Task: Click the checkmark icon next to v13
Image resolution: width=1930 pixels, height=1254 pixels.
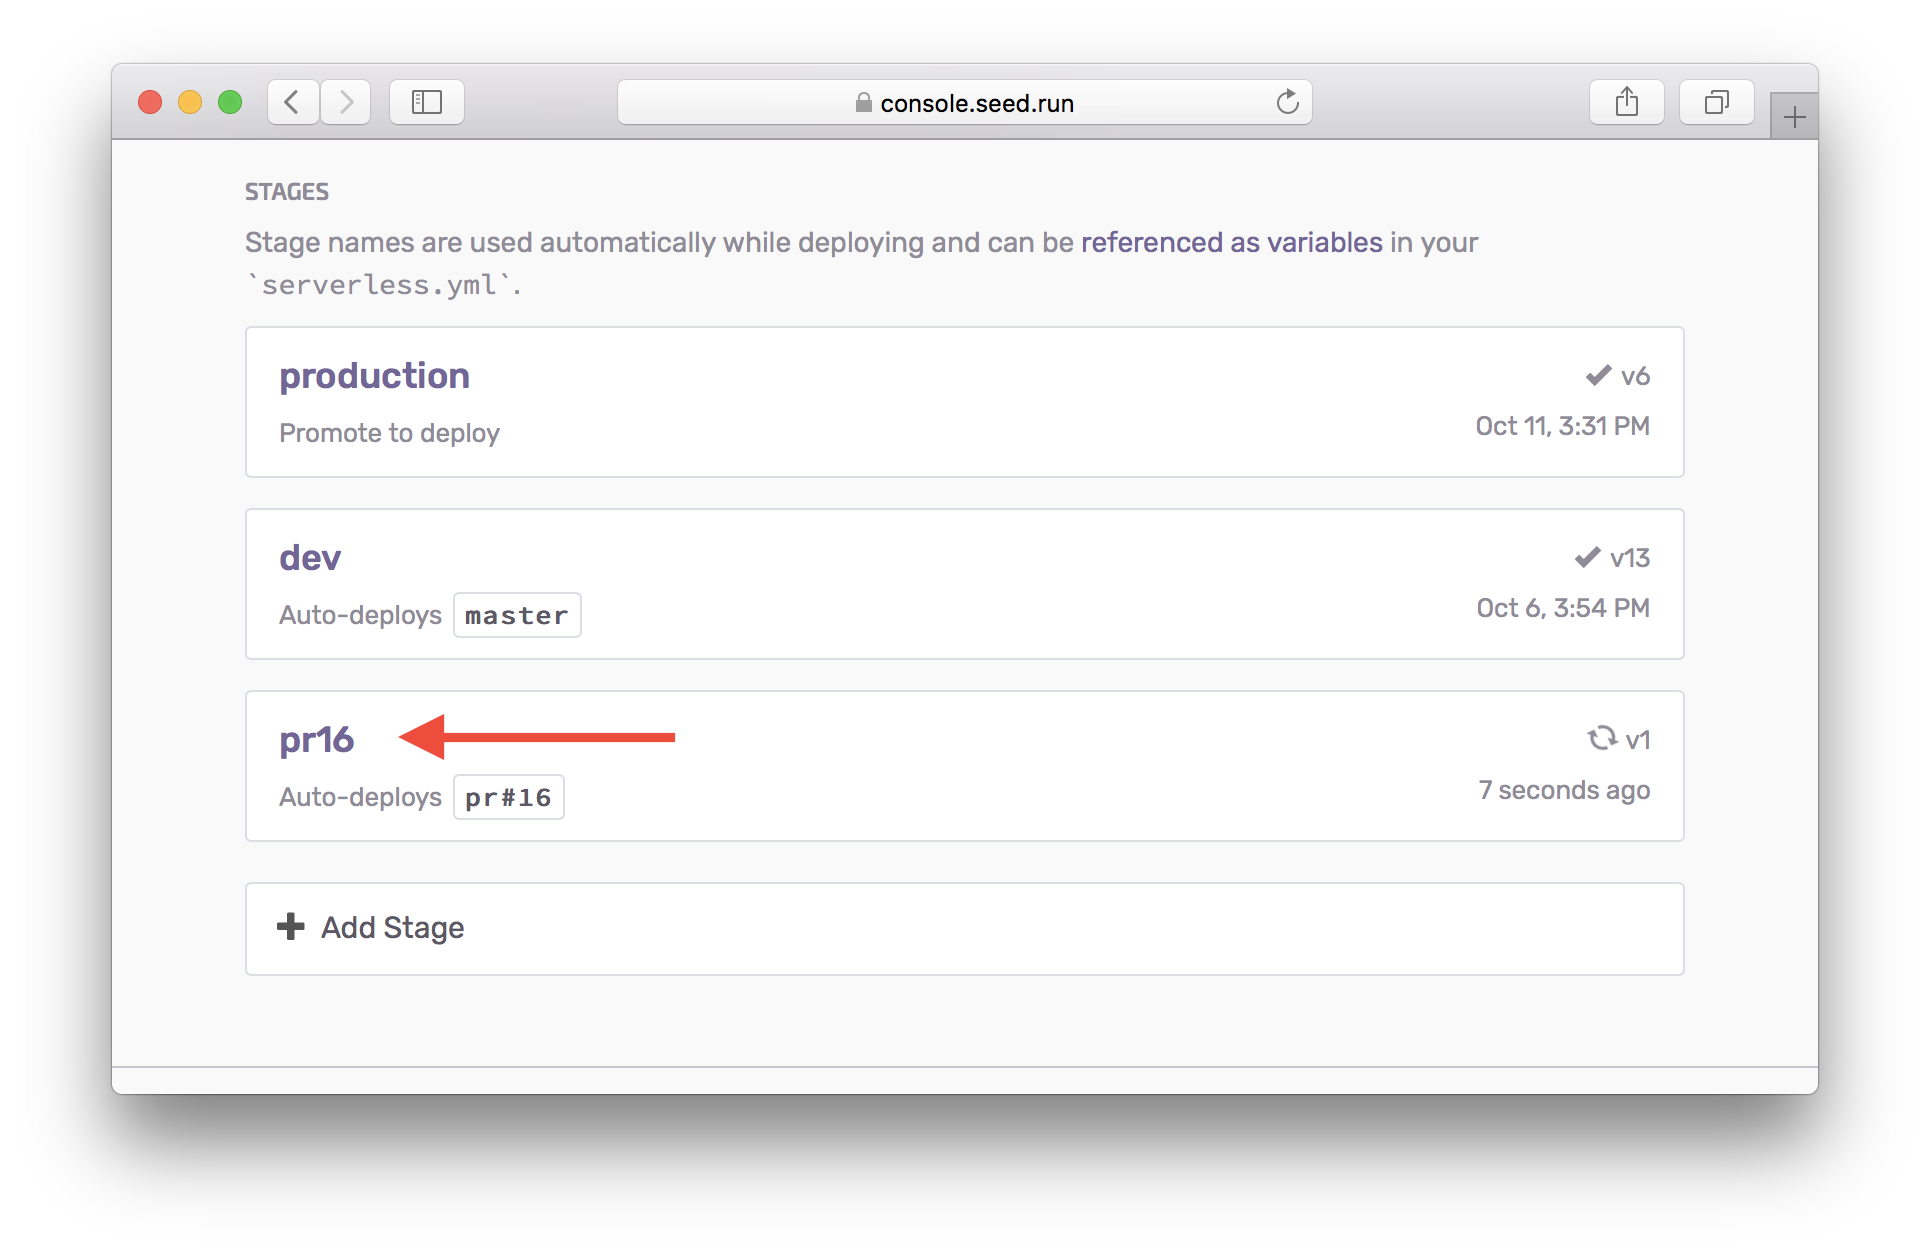Action: 1587,557
